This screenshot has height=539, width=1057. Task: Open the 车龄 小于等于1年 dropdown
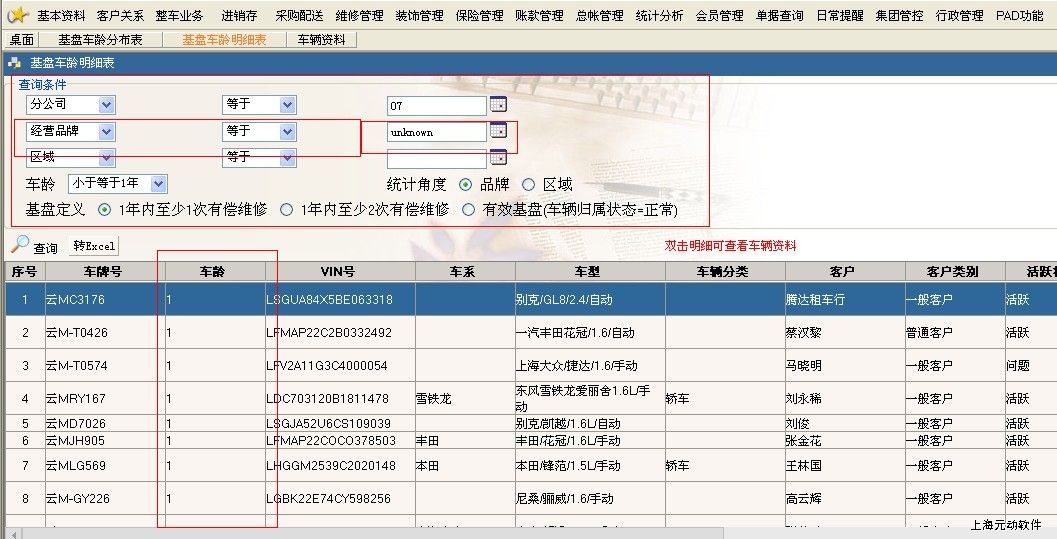(158, 184)
